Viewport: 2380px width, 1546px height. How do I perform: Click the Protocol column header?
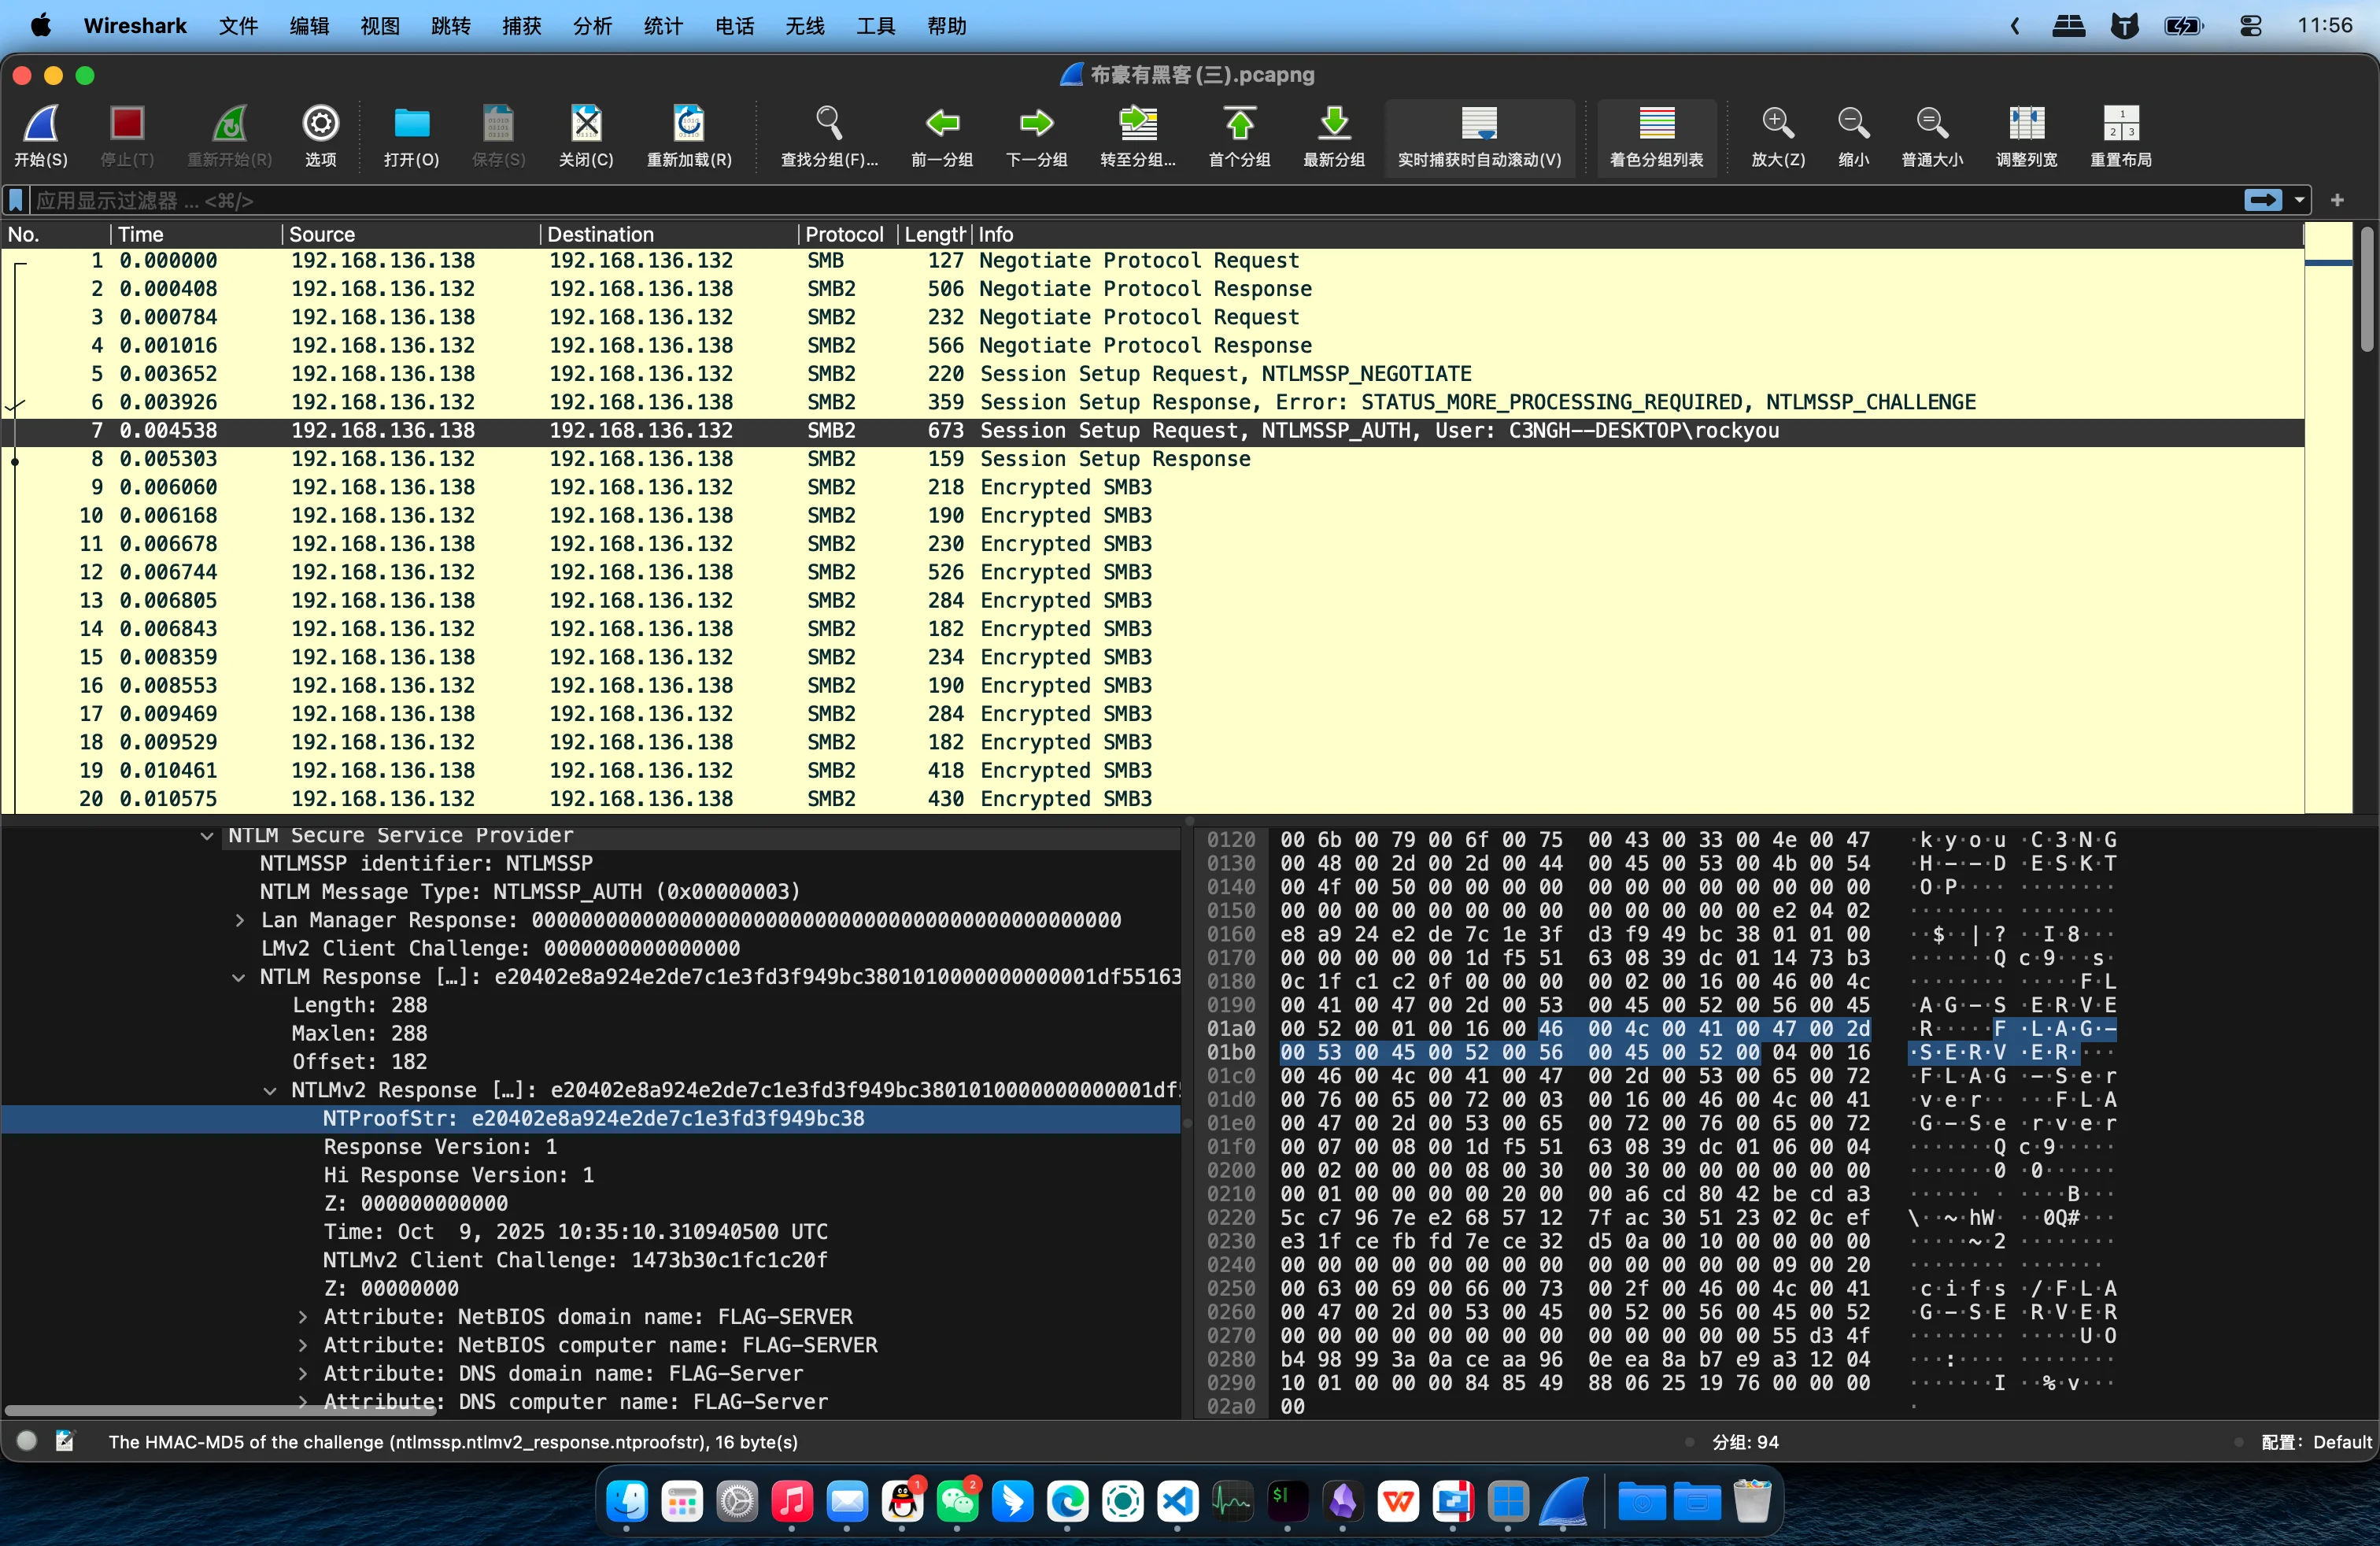tap(844, 234)
